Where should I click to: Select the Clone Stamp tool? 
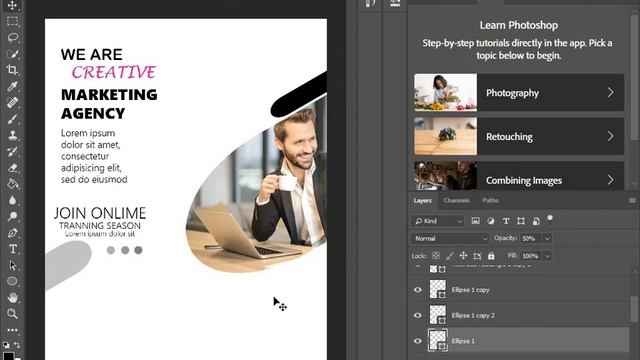pyautogui.click(x=12, y=135)
